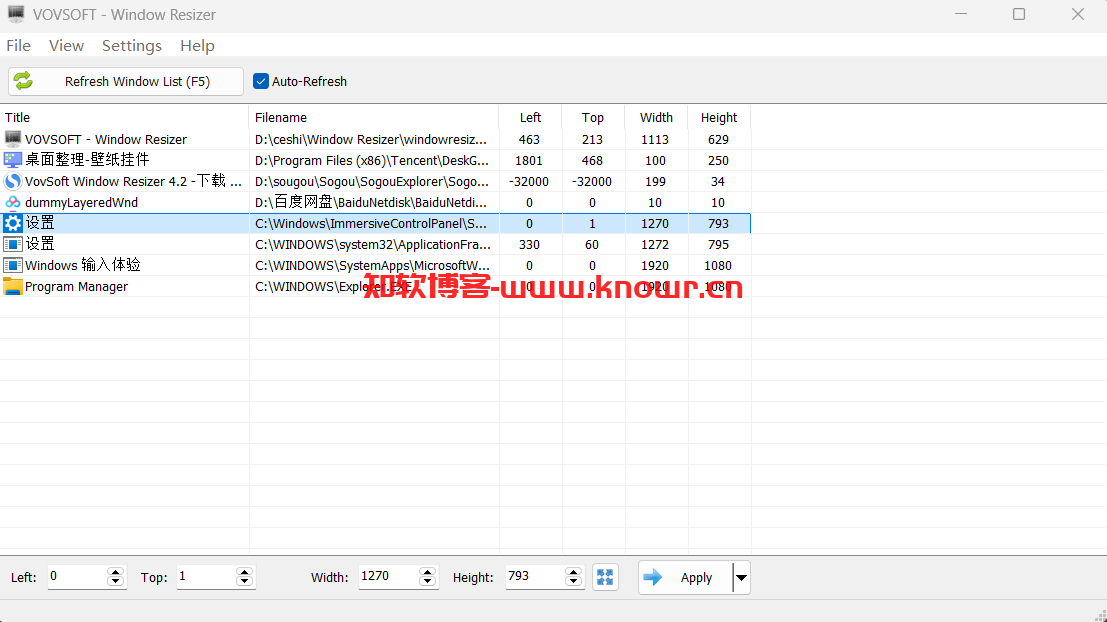Click the Height value 795 cell

pyautogui.click(x=718, y=244)
